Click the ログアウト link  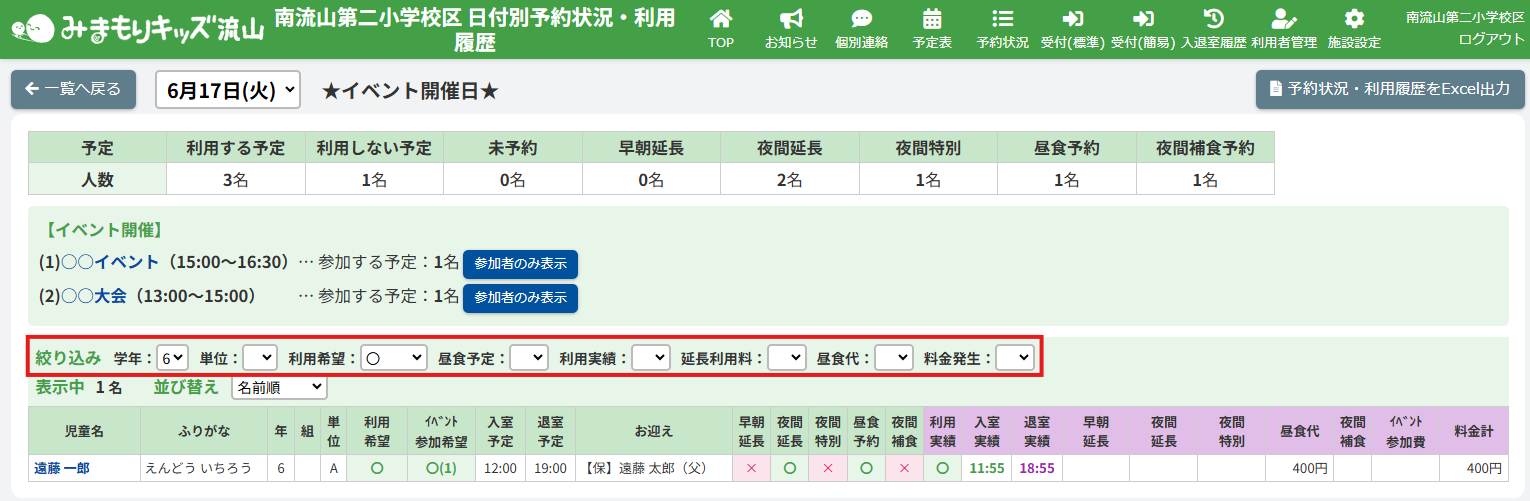coord(1491,38)
